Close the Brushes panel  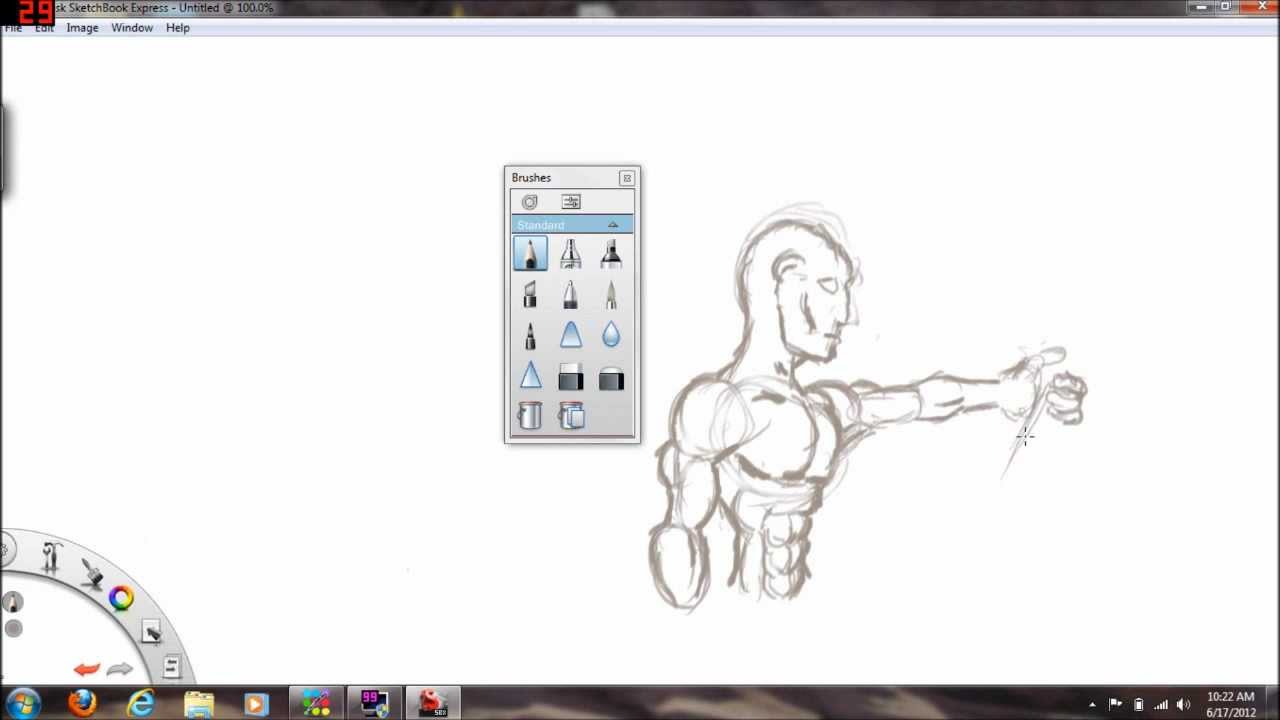[627, 178]
